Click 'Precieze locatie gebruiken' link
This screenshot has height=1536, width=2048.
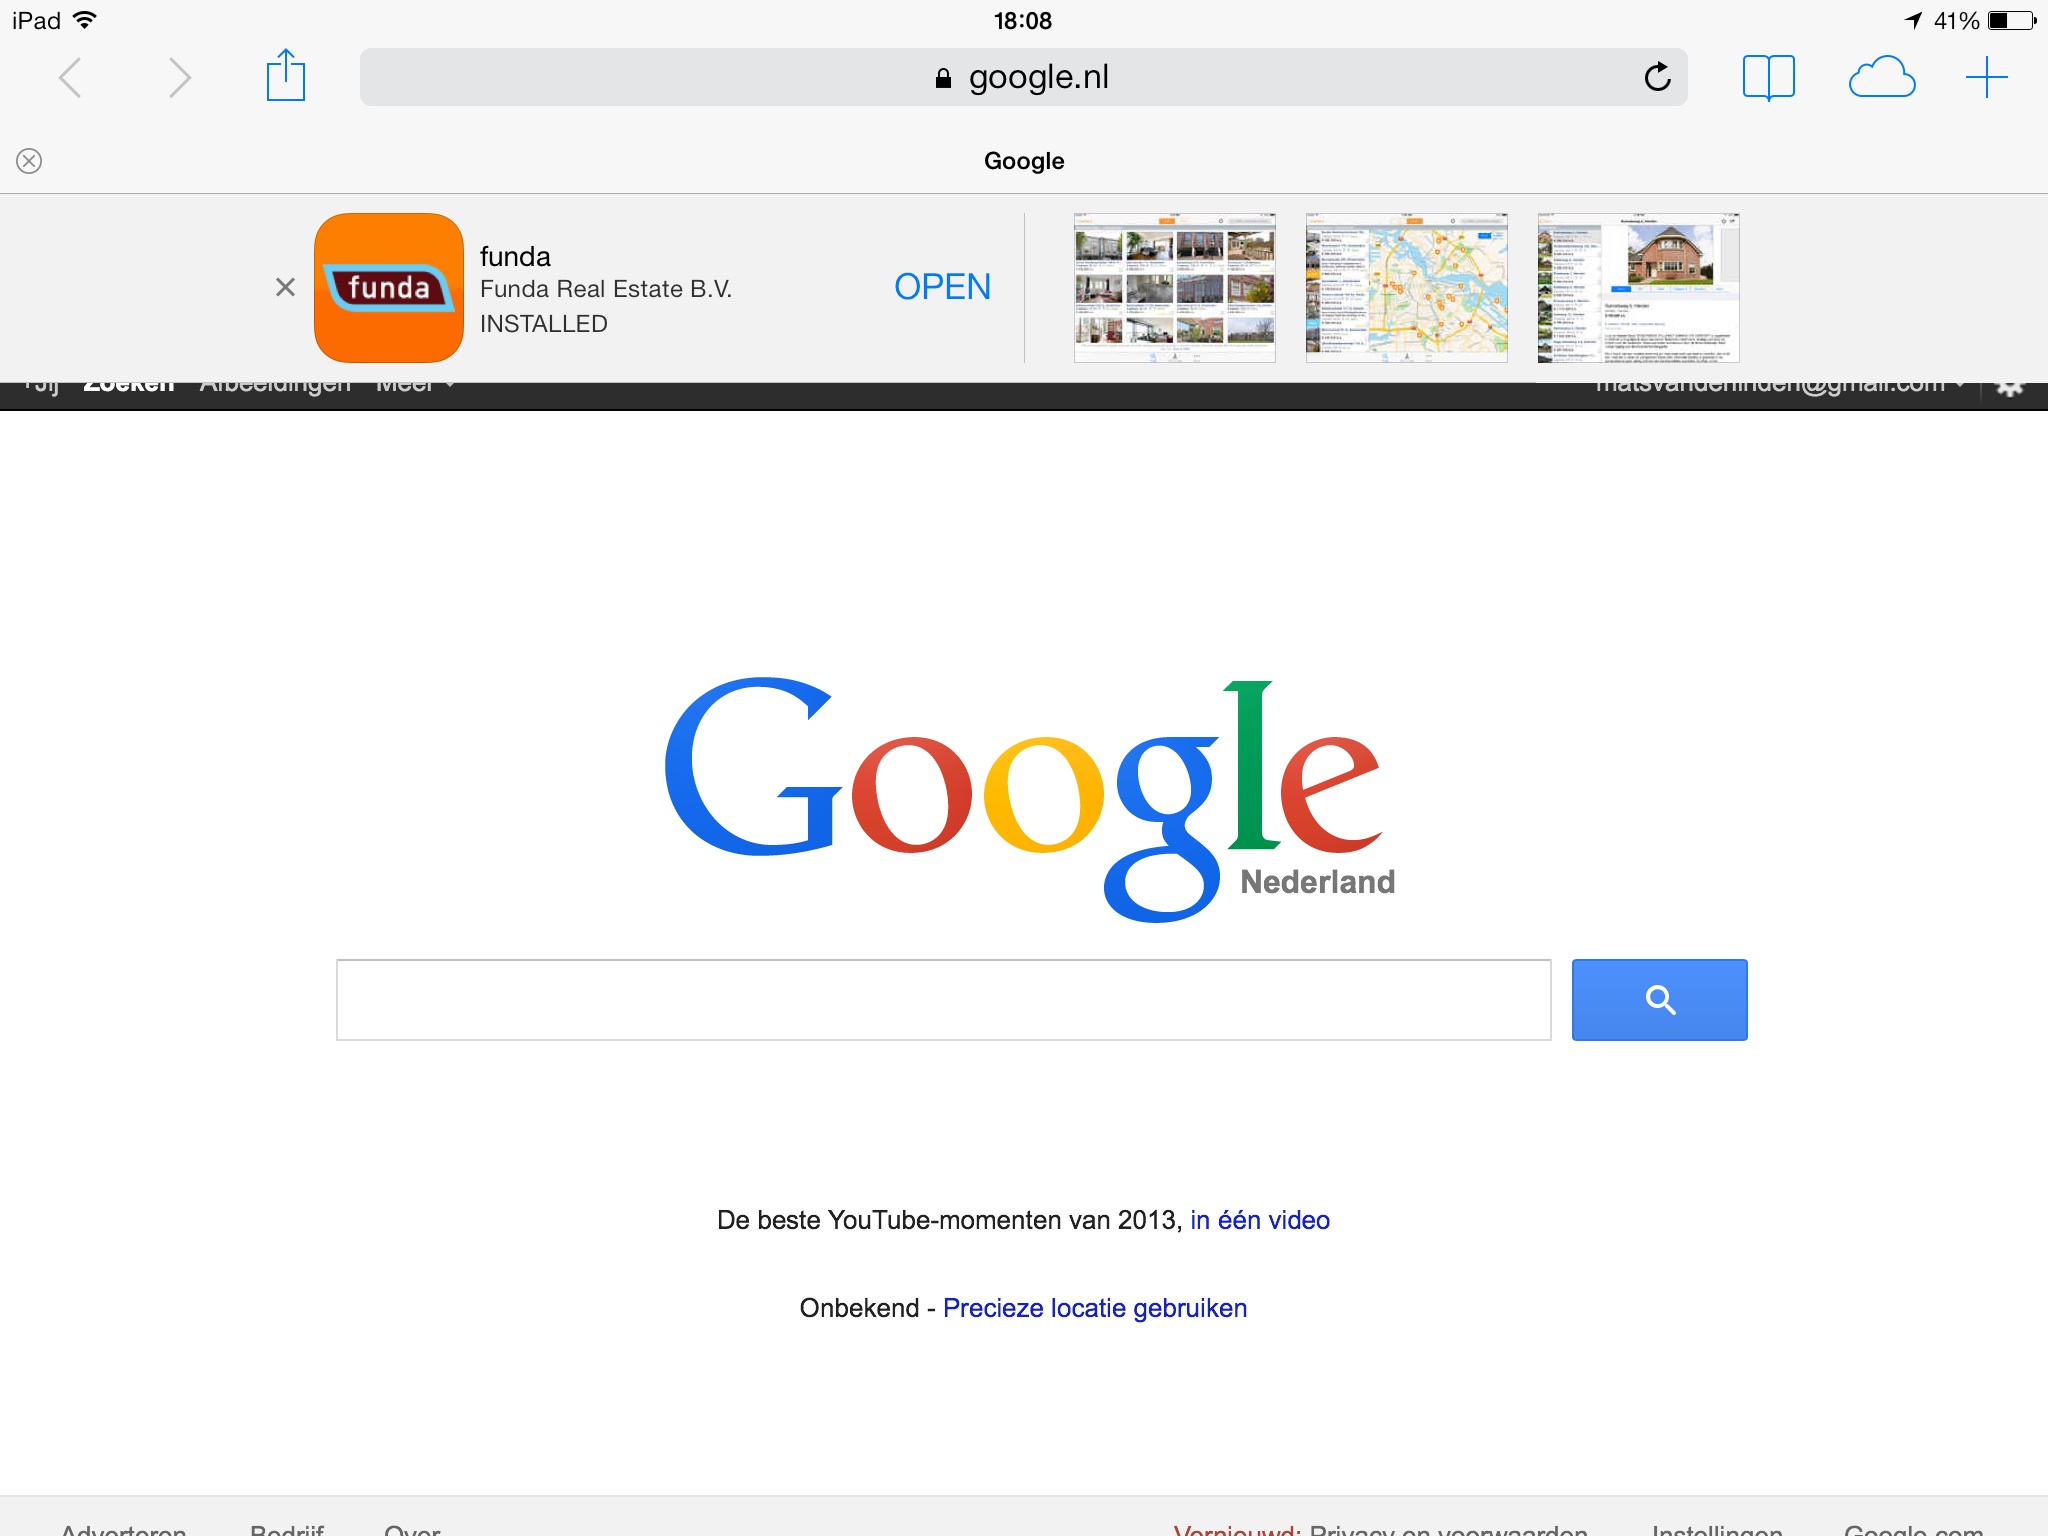[x=1095, y=1308]
